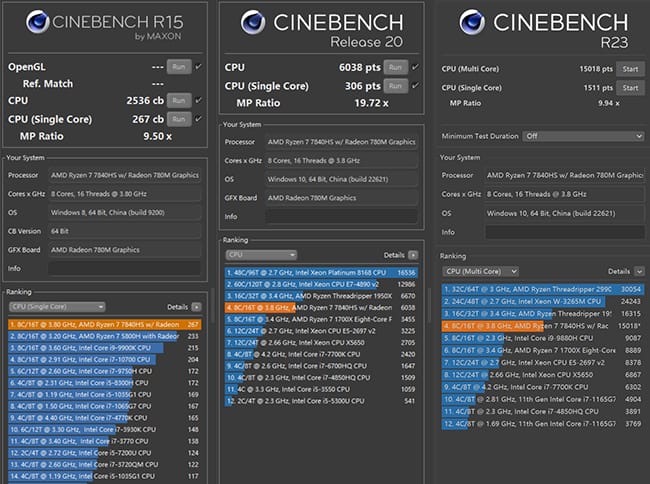
Task: Select Core i9-9900K ranking row in R15
Action: (104, 348)
